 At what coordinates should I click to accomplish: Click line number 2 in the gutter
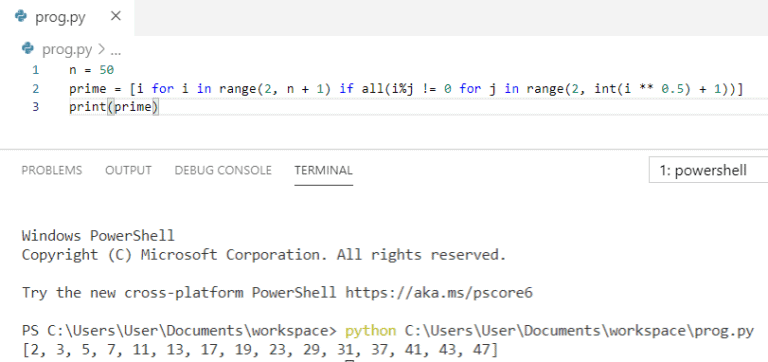point(35,89)
